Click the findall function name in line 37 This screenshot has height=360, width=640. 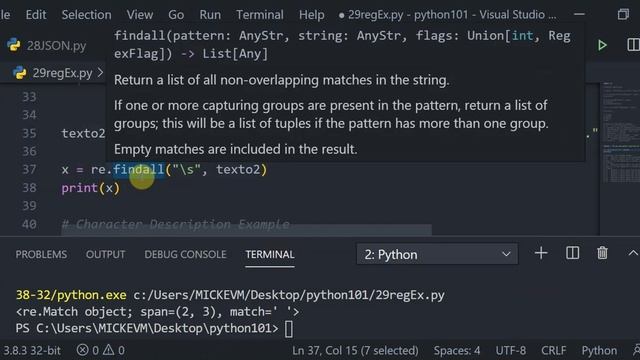coord(139,169)
